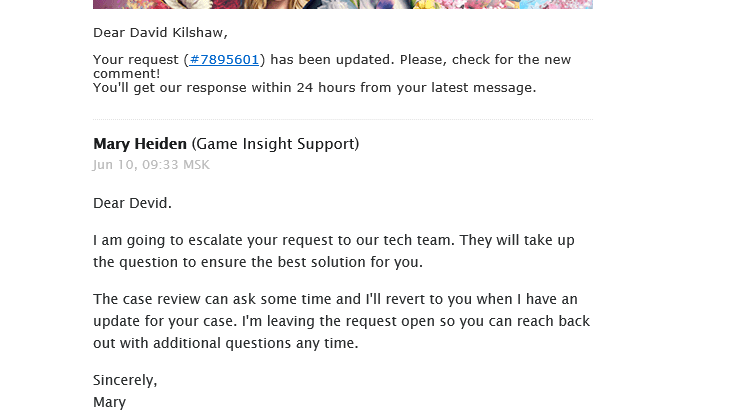The image size is (743, 418).
Task: Click the response within 24 hours line
Action: tap(315, 88)
